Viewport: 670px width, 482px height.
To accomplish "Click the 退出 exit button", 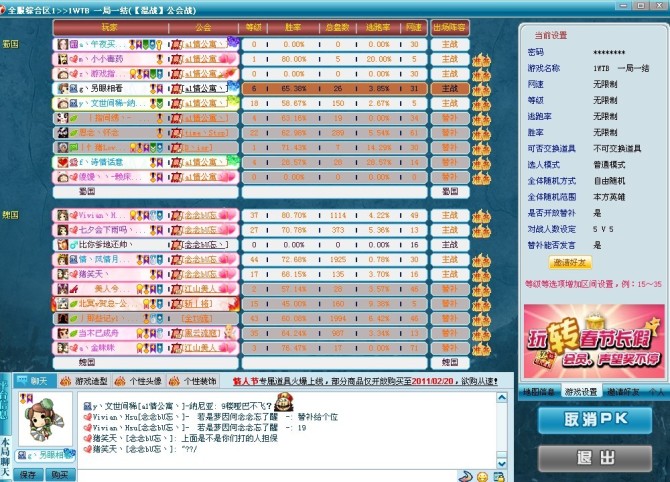I will [x=595, y=458].
